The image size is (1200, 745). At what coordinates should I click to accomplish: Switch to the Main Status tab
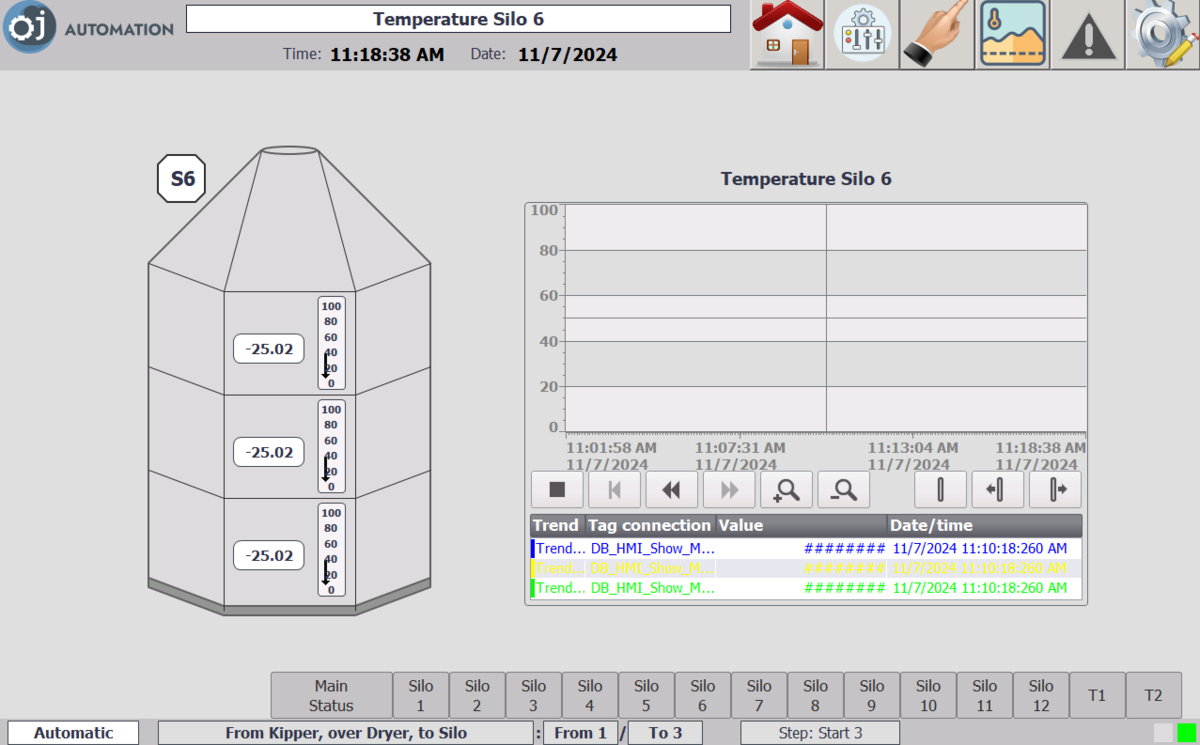pos(331,695)
